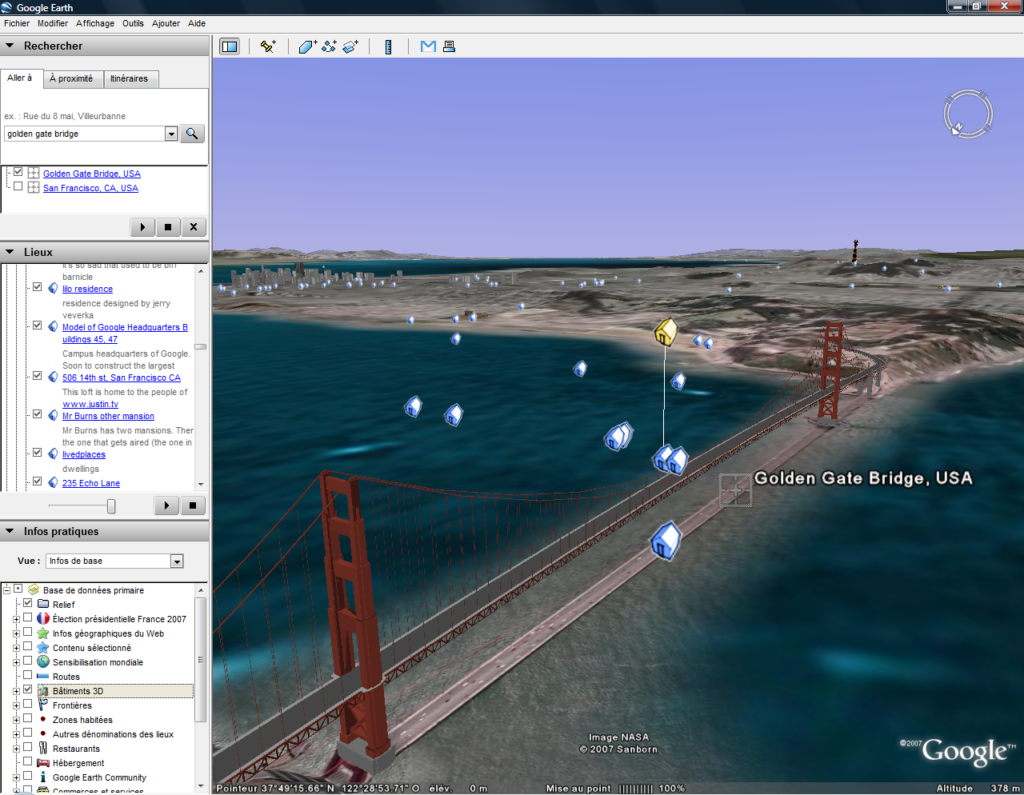
Task: Open the Aide menu
Action: [x=197, y=23]
